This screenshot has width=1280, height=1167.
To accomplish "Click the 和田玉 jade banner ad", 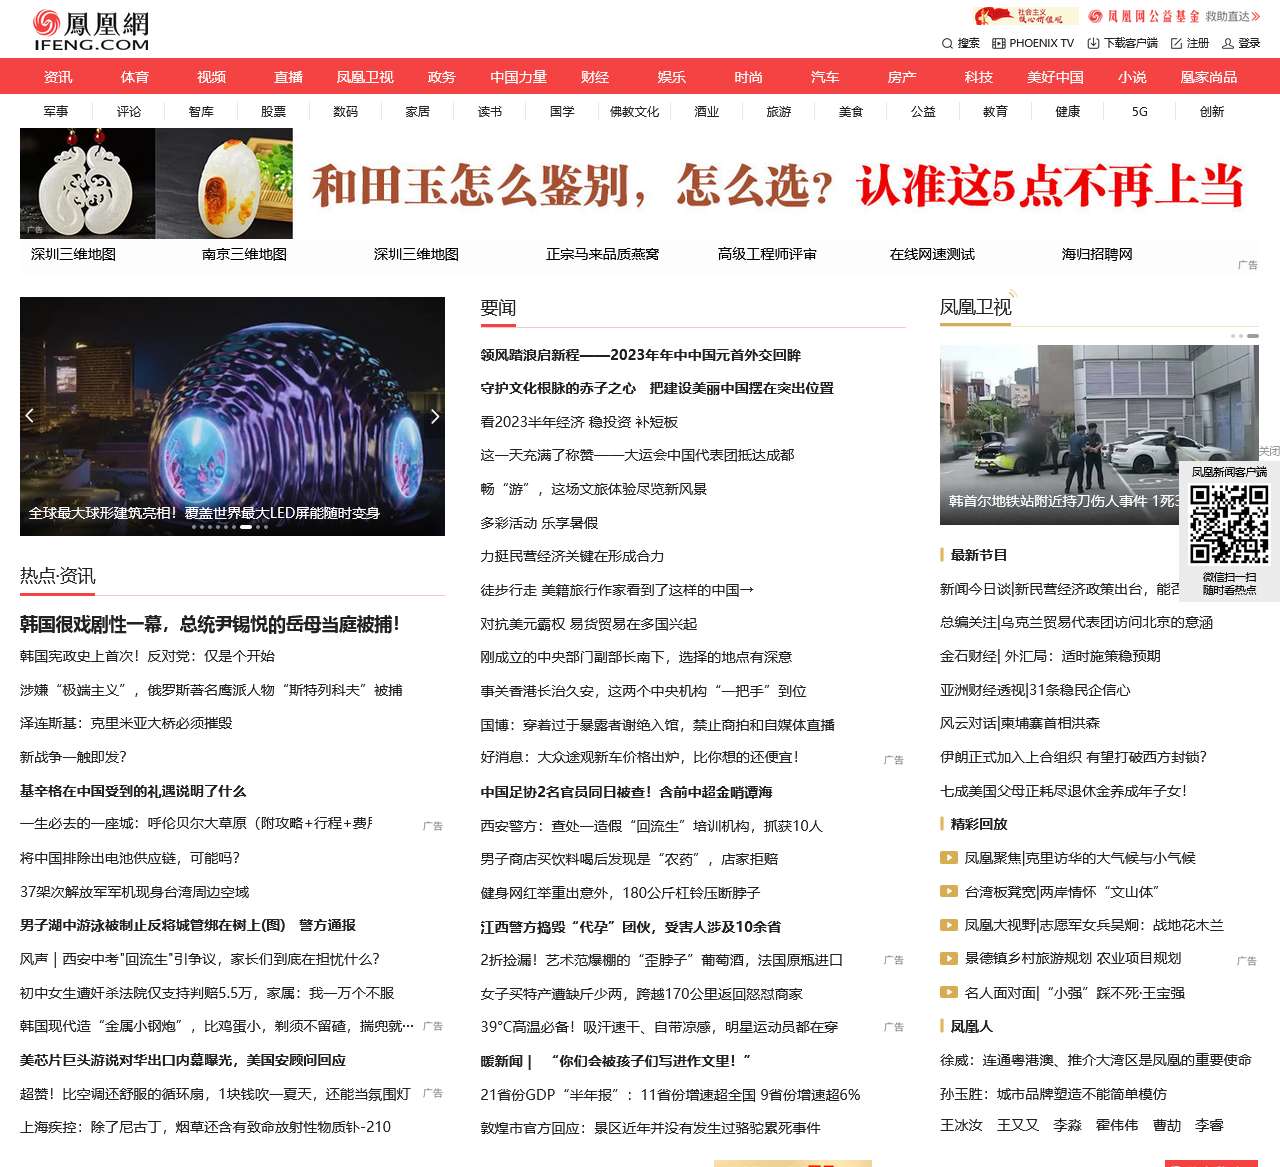I will coord(640,183).
